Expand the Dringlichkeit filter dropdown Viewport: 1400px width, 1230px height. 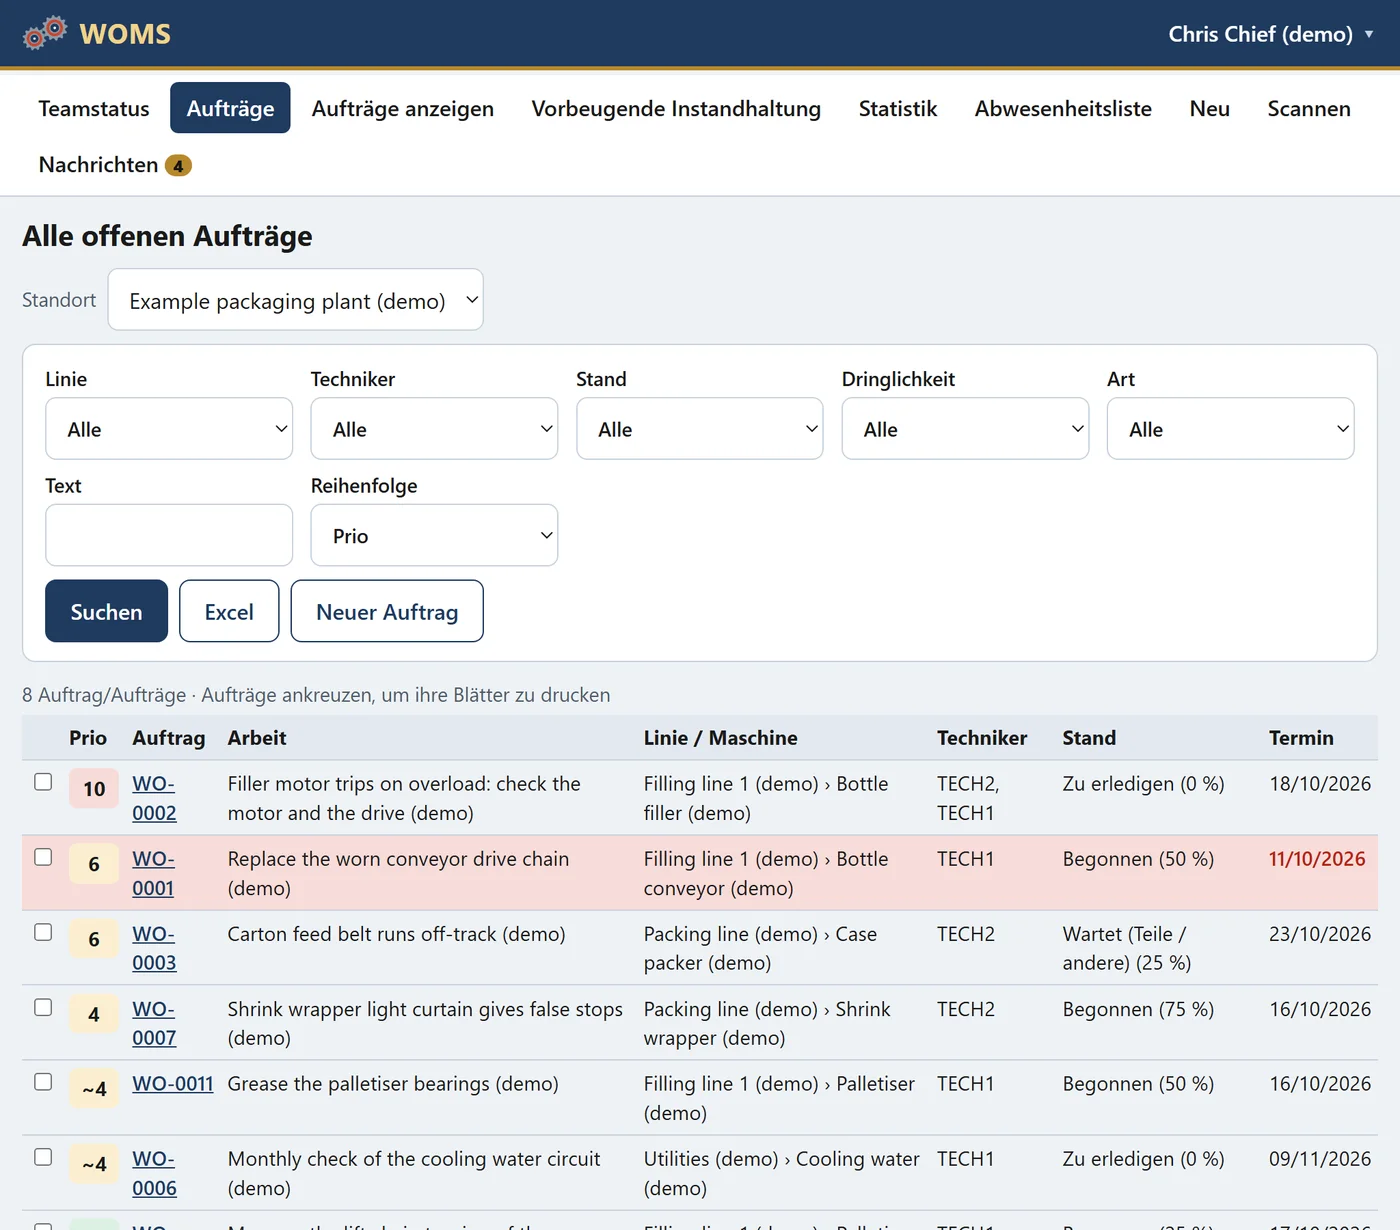(x=965, y=429)
